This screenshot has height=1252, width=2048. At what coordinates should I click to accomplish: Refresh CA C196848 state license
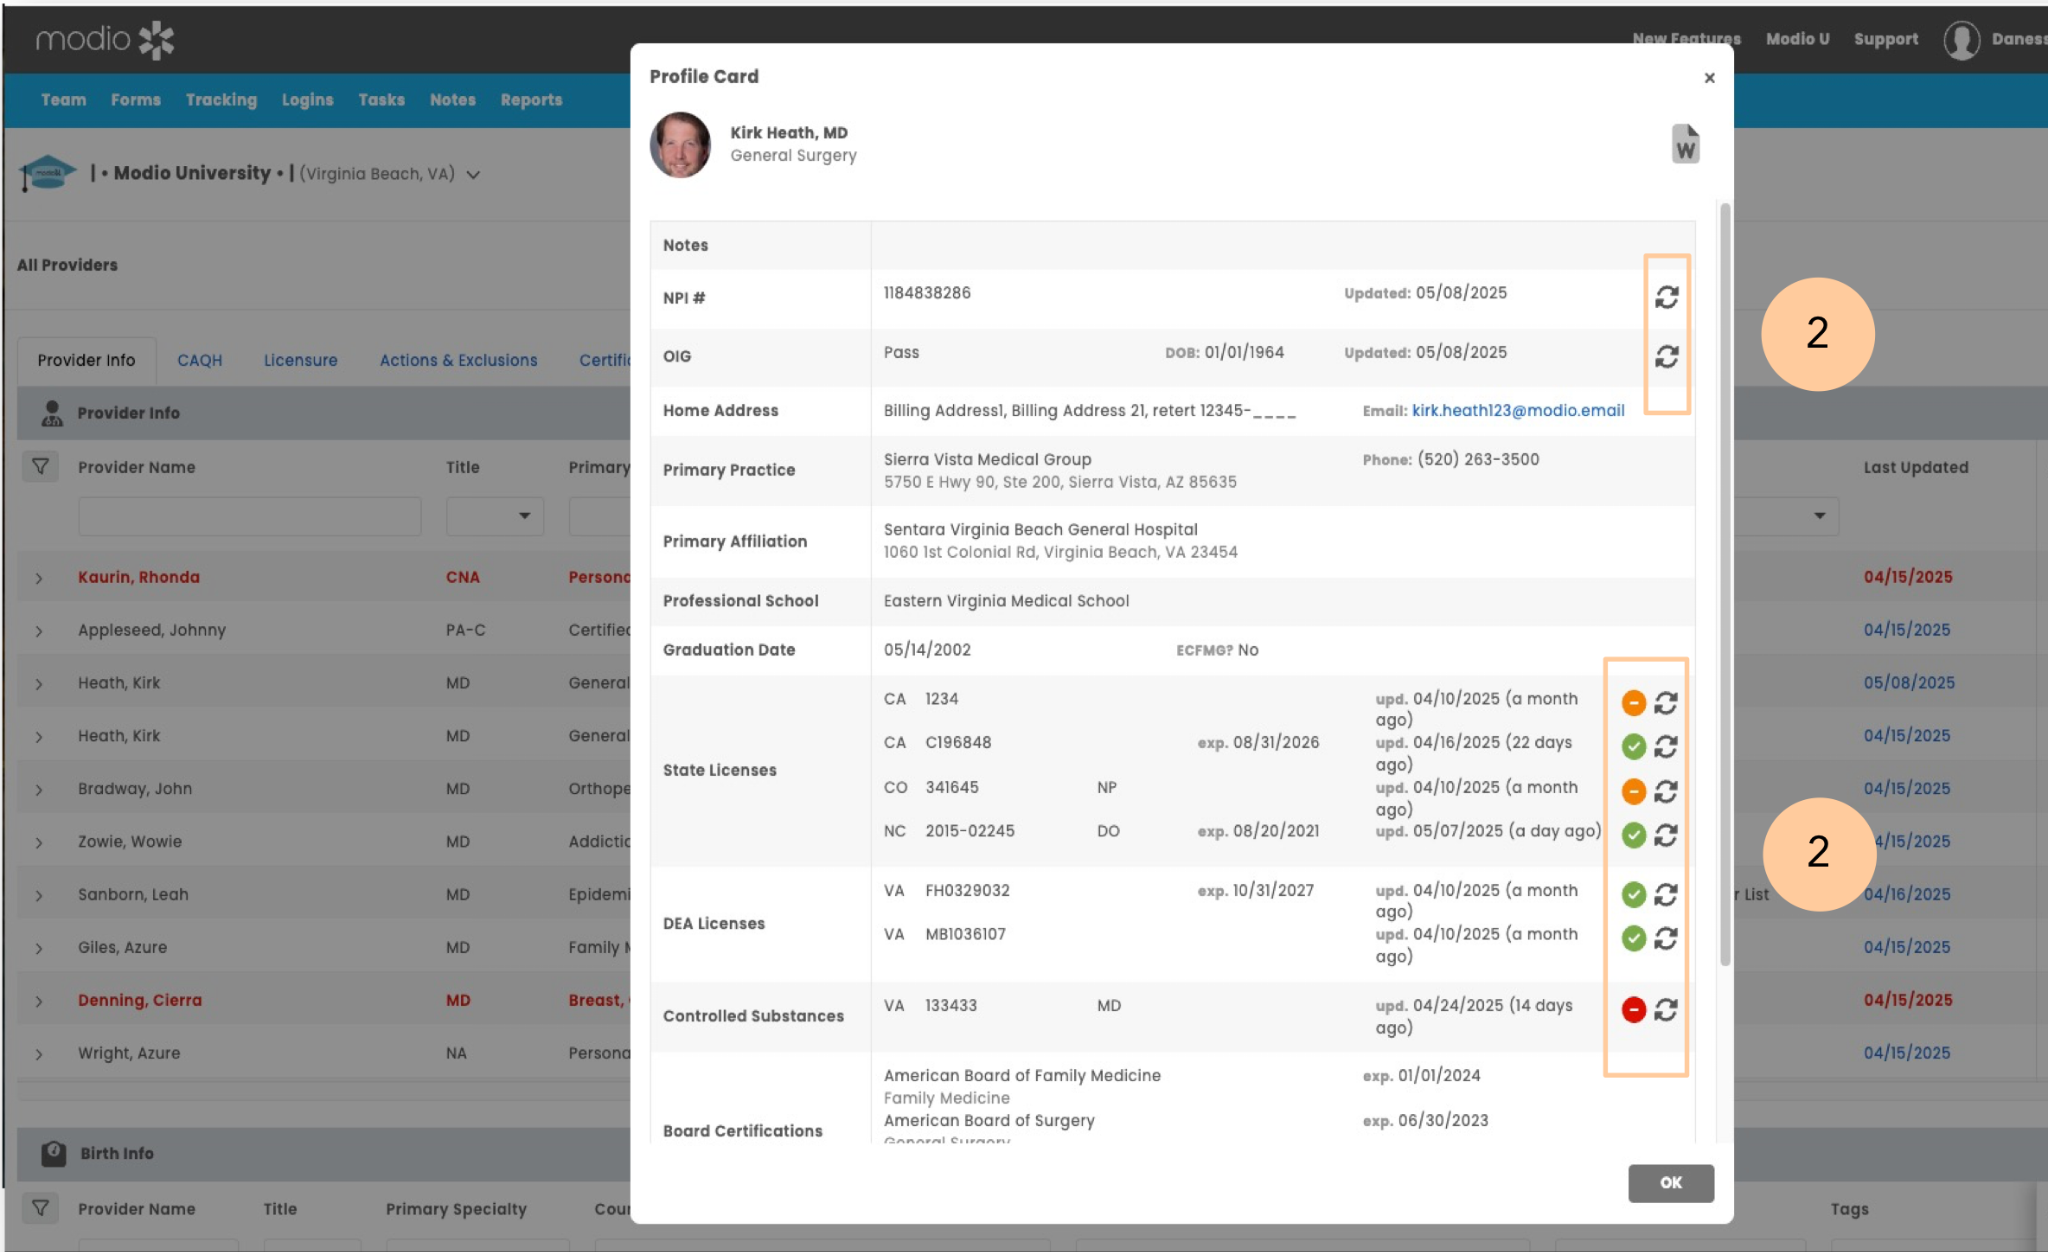[1665, 747]
